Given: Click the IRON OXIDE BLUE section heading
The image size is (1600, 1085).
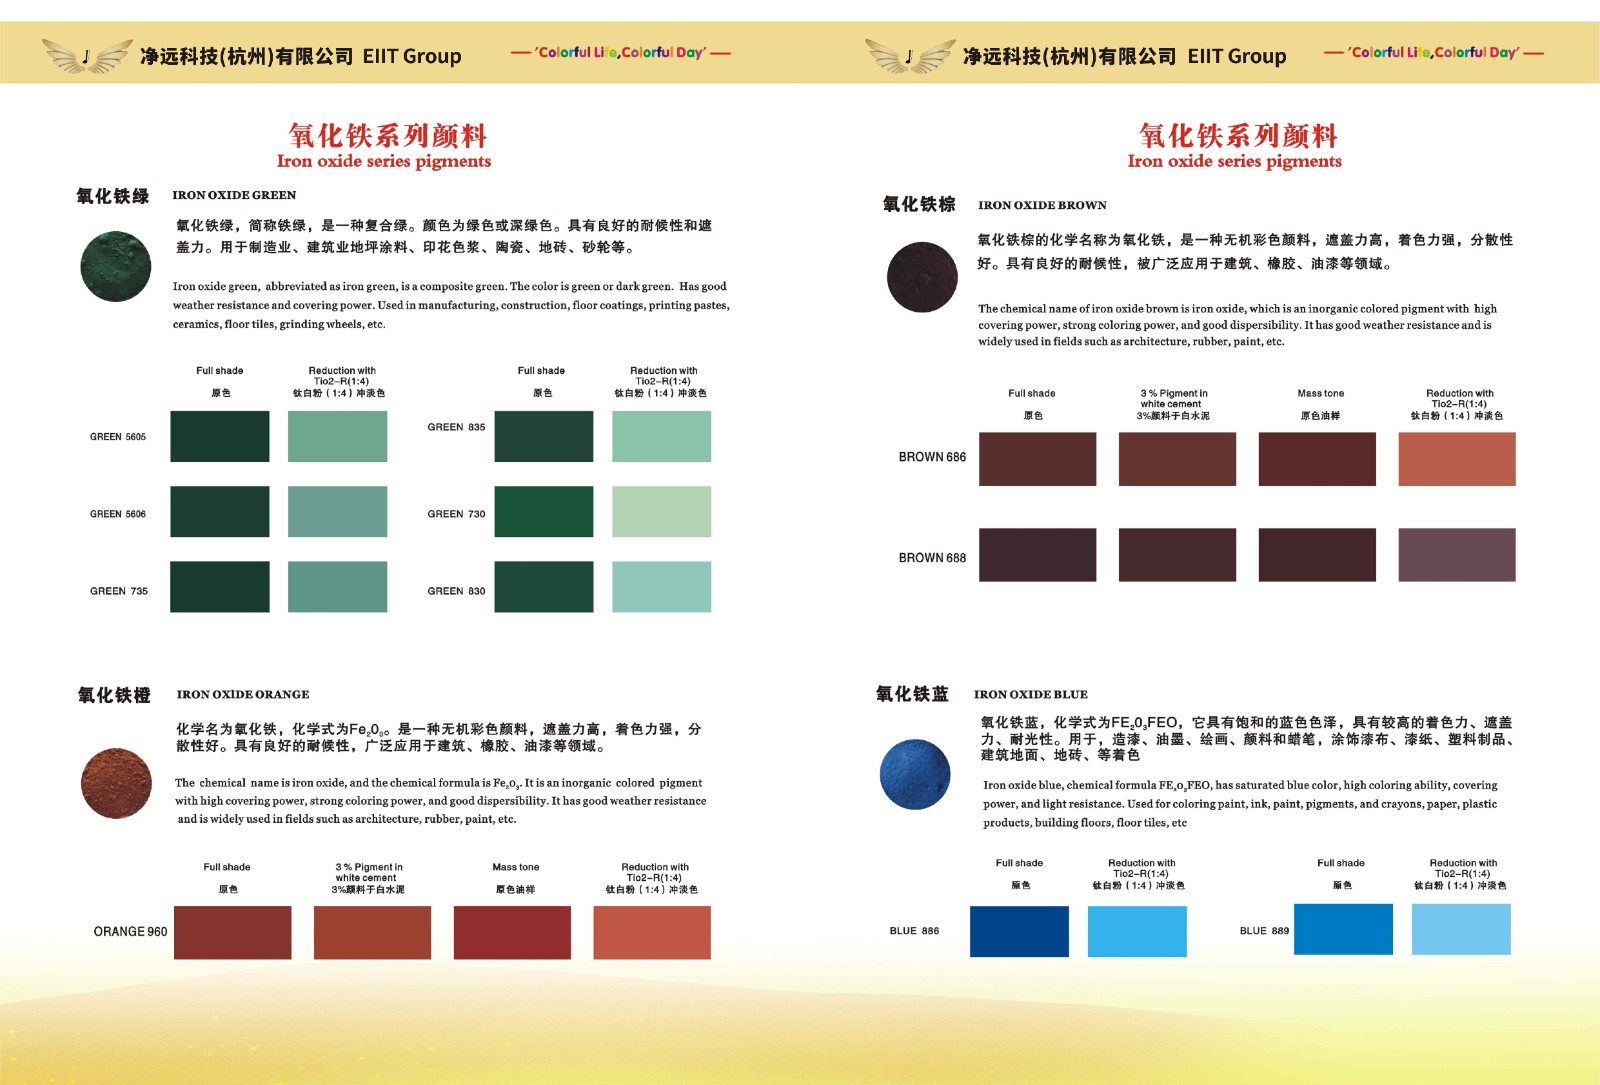Looking at the screenshot, I should tap(1030, 694).
